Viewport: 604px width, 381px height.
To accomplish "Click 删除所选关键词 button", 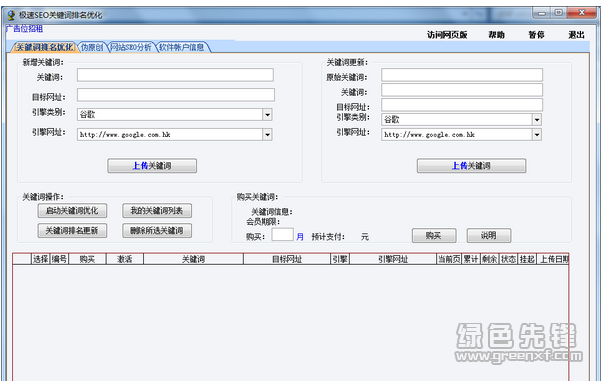I will [x=157, y=231].
